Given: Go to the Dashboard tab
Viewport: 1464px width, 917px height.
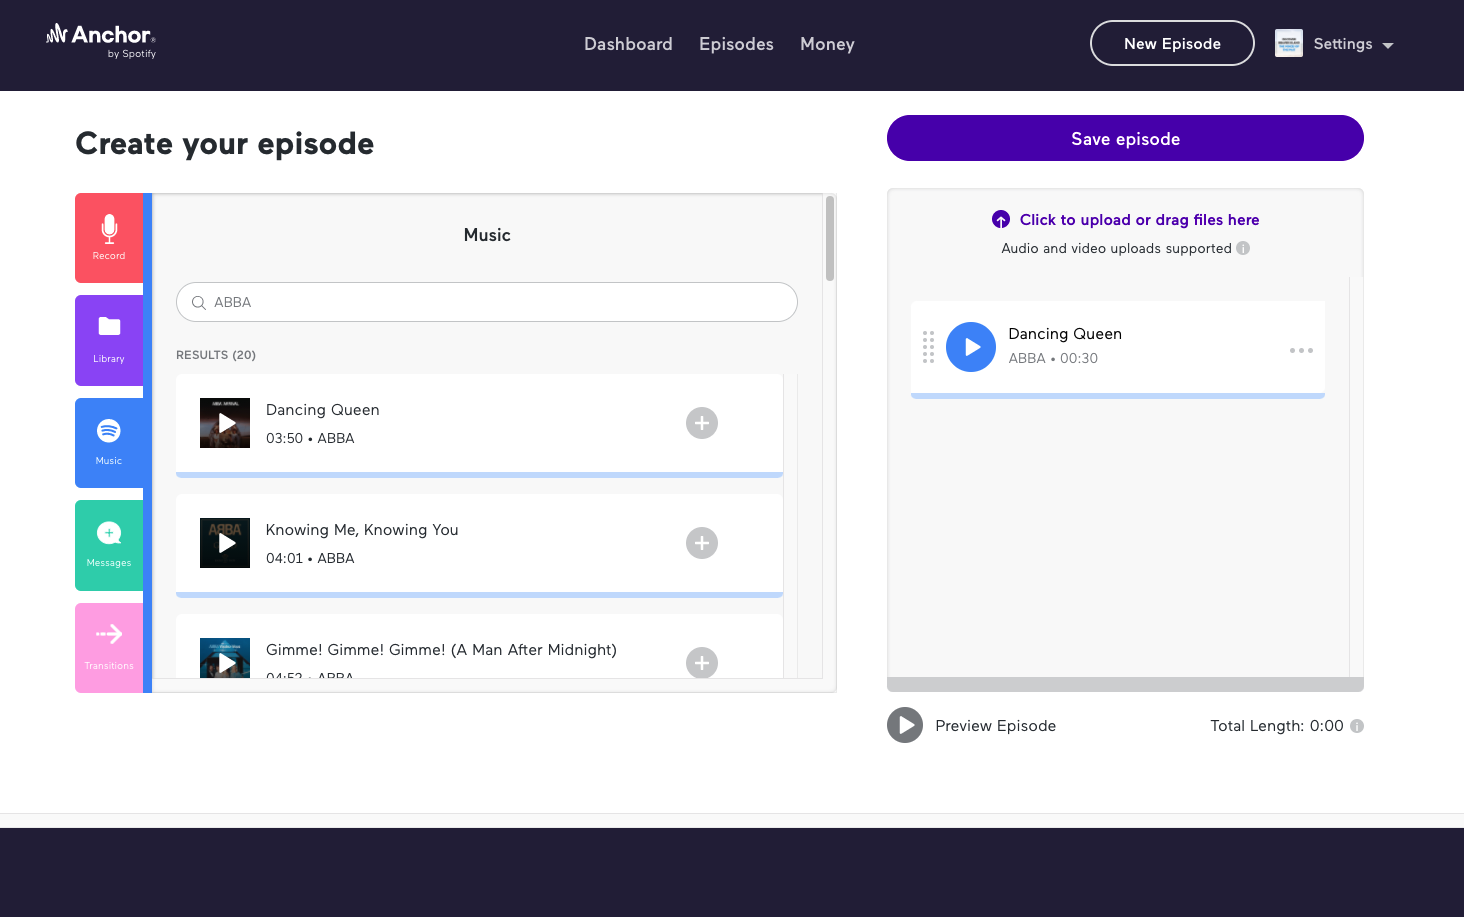Looking at the screenshot, I should [628, 44].
